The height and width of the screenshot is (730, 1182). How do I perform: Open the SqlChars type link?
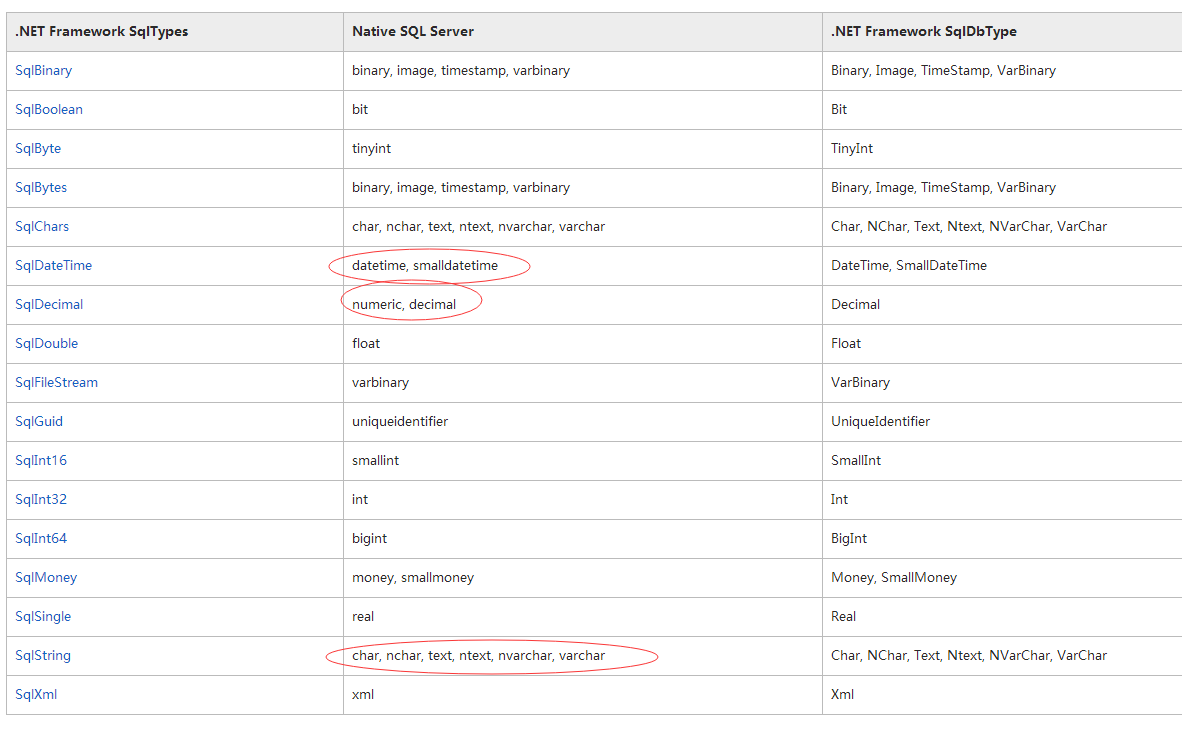click(42, 226)
